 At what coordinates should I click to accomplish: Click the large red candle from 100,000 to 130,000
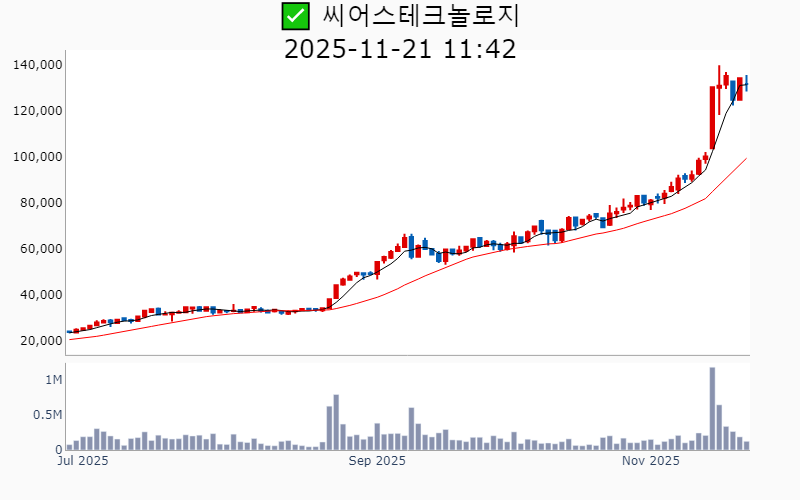712,117
